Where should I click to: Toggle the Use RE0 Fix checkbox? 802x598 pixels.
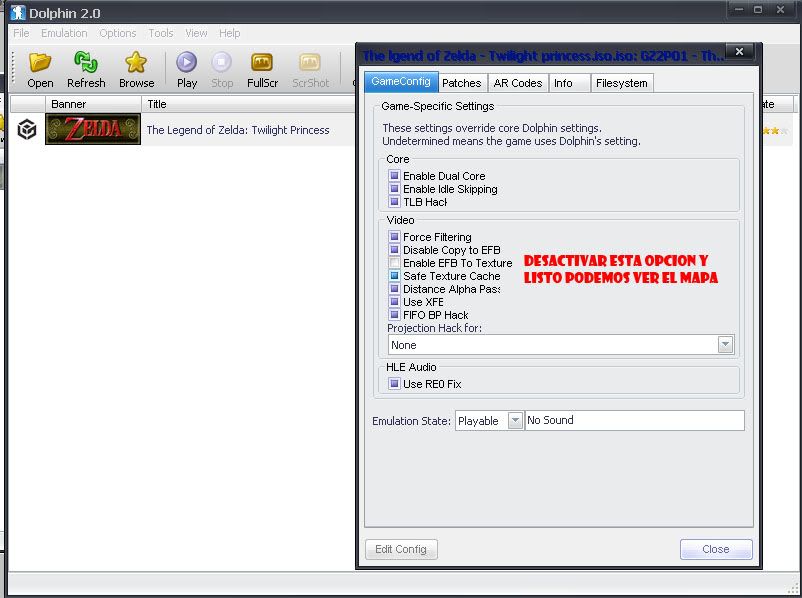(x=394, y=383)
